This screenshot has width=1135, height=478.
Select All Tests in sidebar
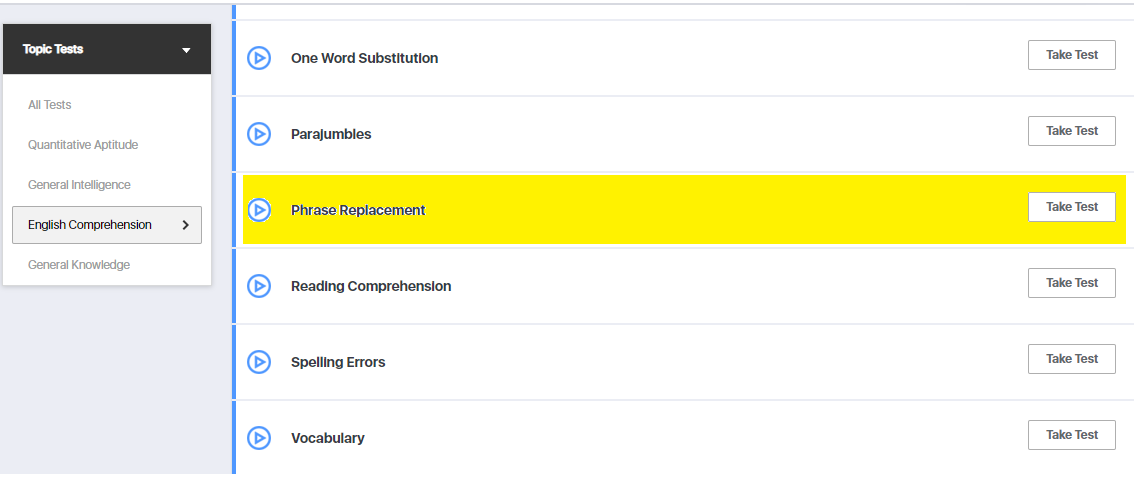pos(50,105)
